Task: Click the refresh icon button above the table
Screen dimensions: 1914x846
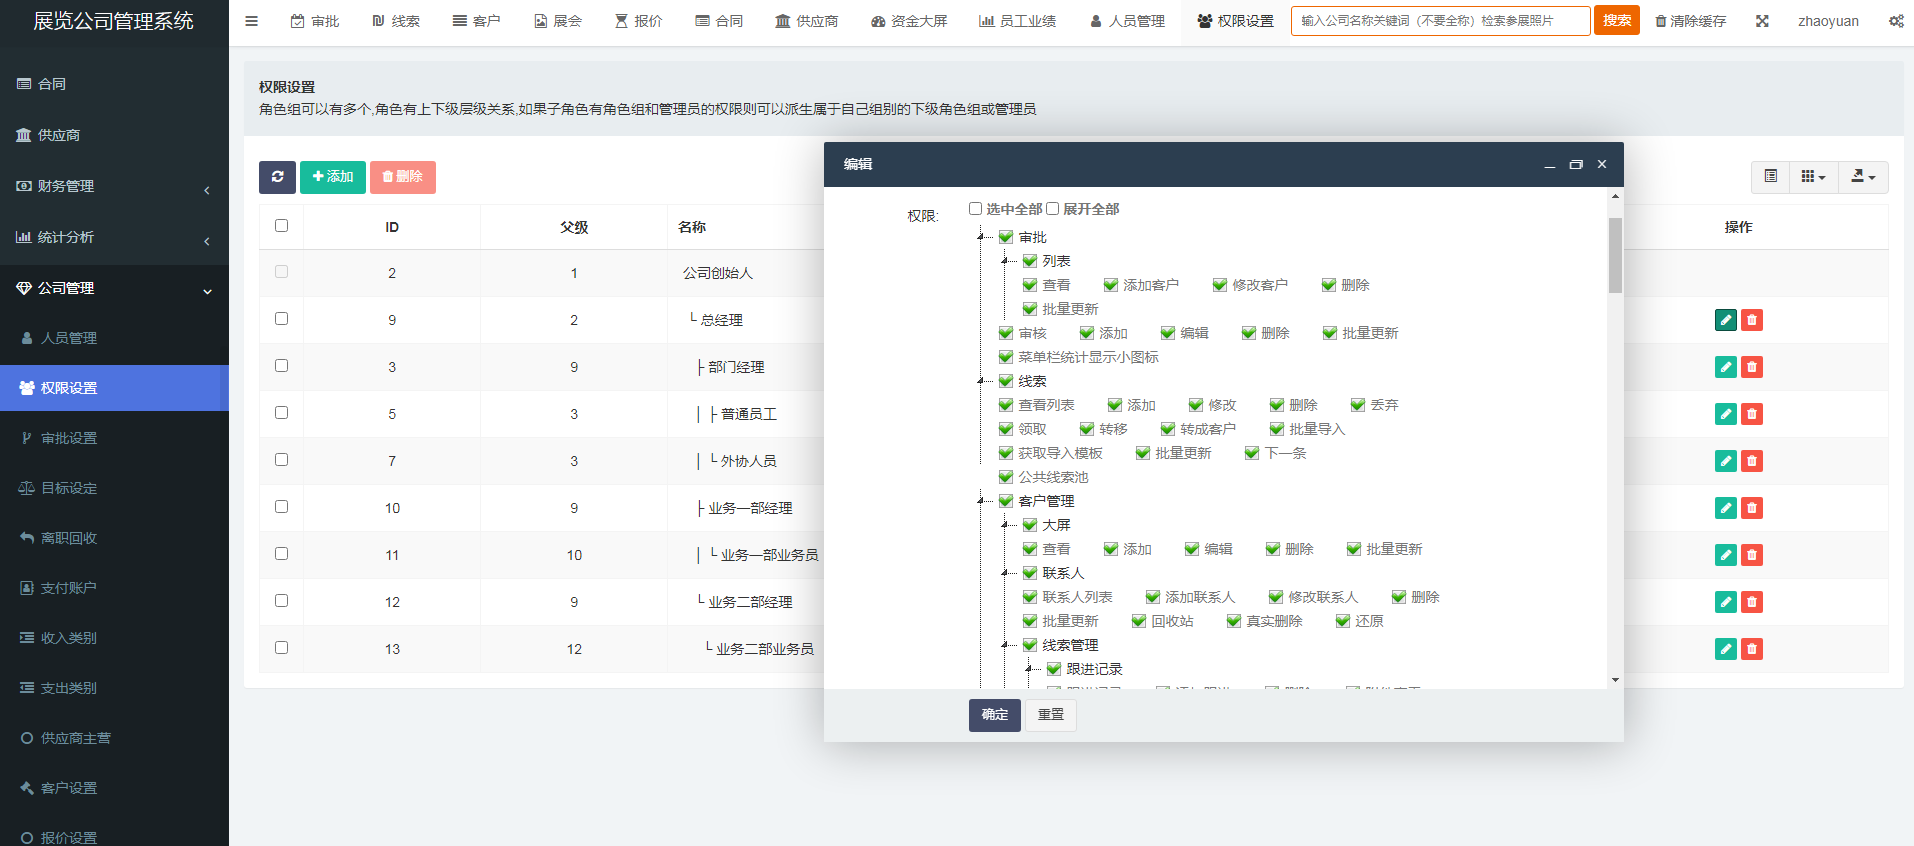Action: (277, 177)
